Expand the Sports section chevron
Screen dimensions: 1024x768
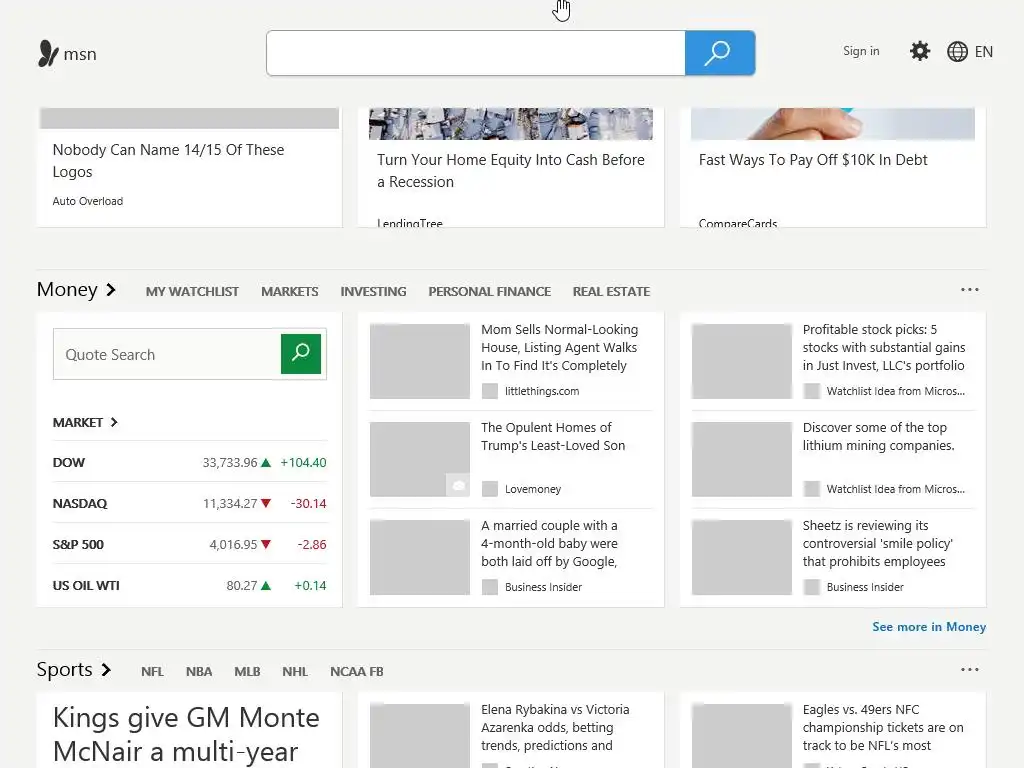point(106,669)
